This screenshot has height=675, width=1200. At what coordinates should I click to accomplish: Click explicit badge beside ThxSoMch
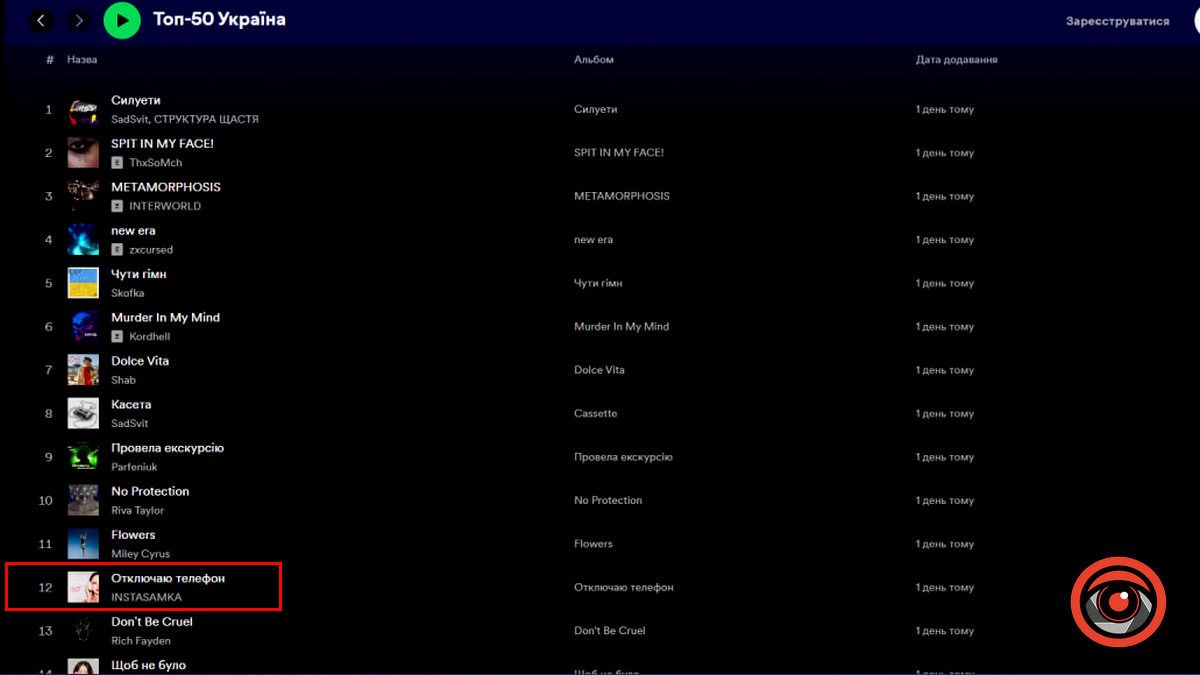coord(117,163)
